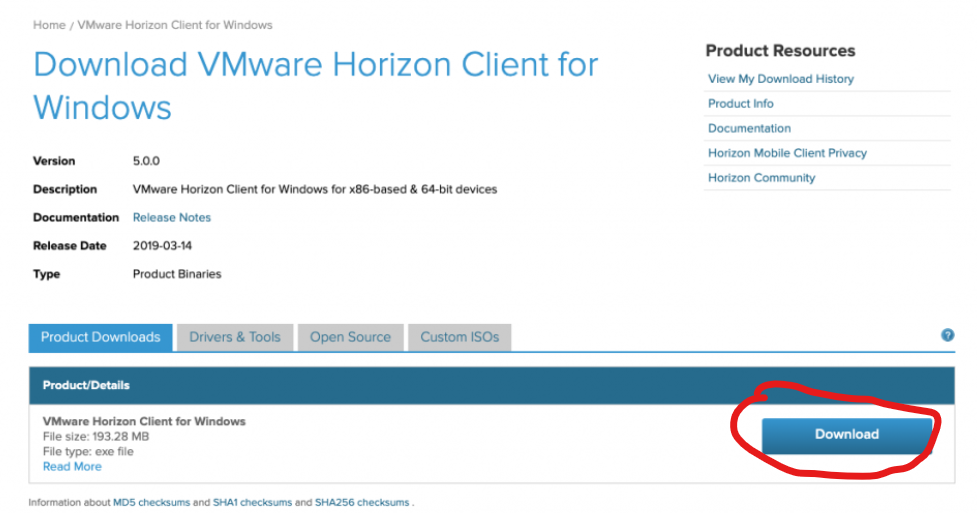The image size is (977, 513).
Task: Switch to the Product Downloads tab
Action: point(100,337)
